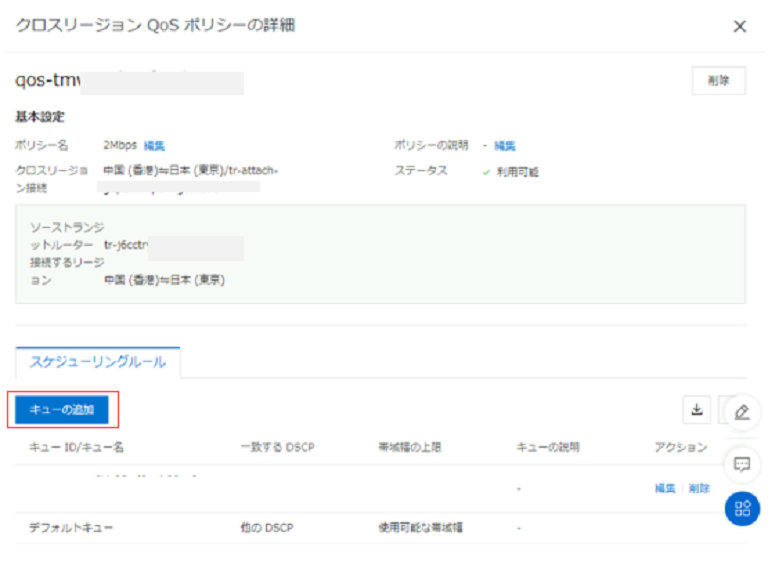This screenshot has height=561, width=768.
Task: Click the 一致する DSCP column header
Action: 277,447
